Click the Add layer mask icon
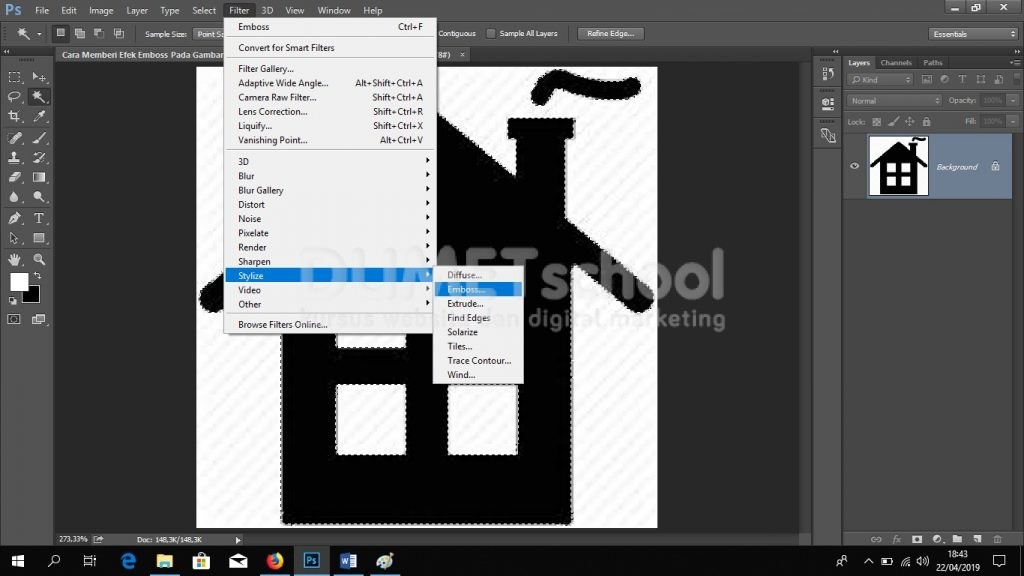The height and width of the screenshot is (576, 1024). point(917,539)
